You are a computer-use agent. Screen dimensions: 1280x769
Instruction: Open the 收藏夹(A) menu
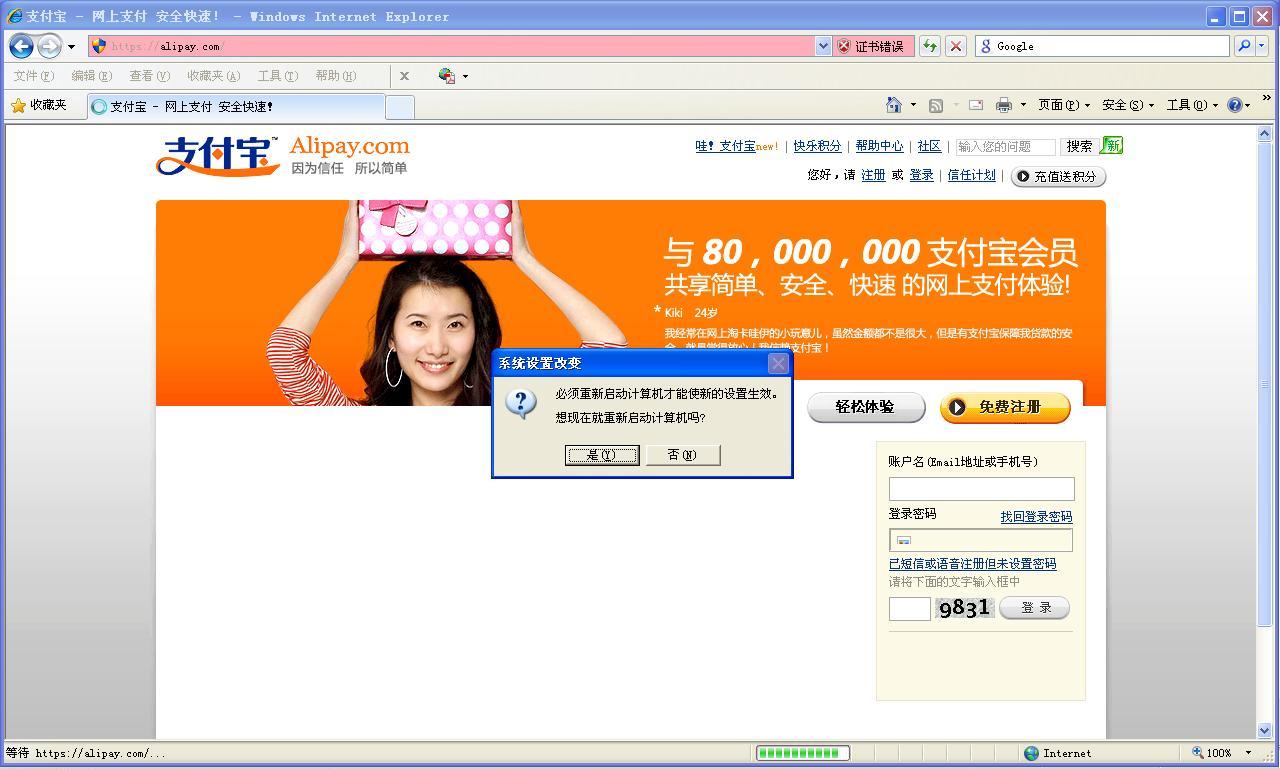click(x=213, y=76)
